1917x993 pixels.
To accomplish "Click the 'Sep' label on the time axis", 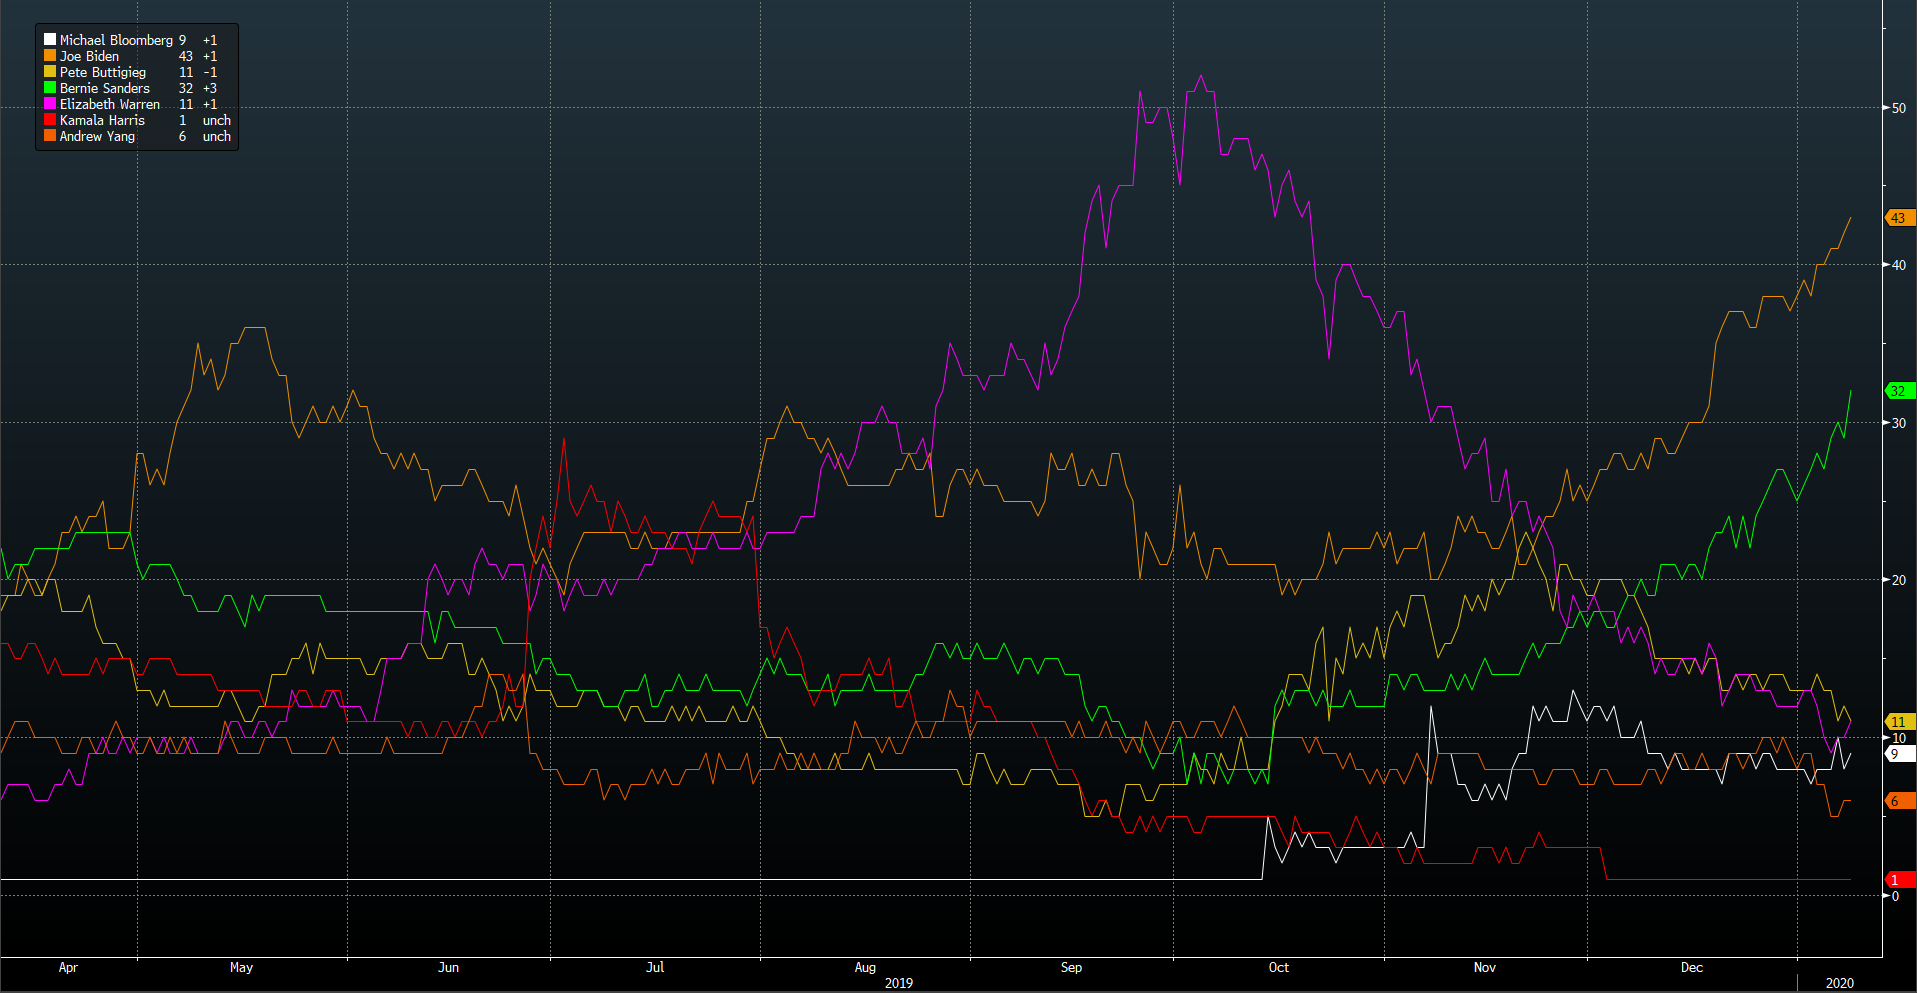I will click(1071, 967).
